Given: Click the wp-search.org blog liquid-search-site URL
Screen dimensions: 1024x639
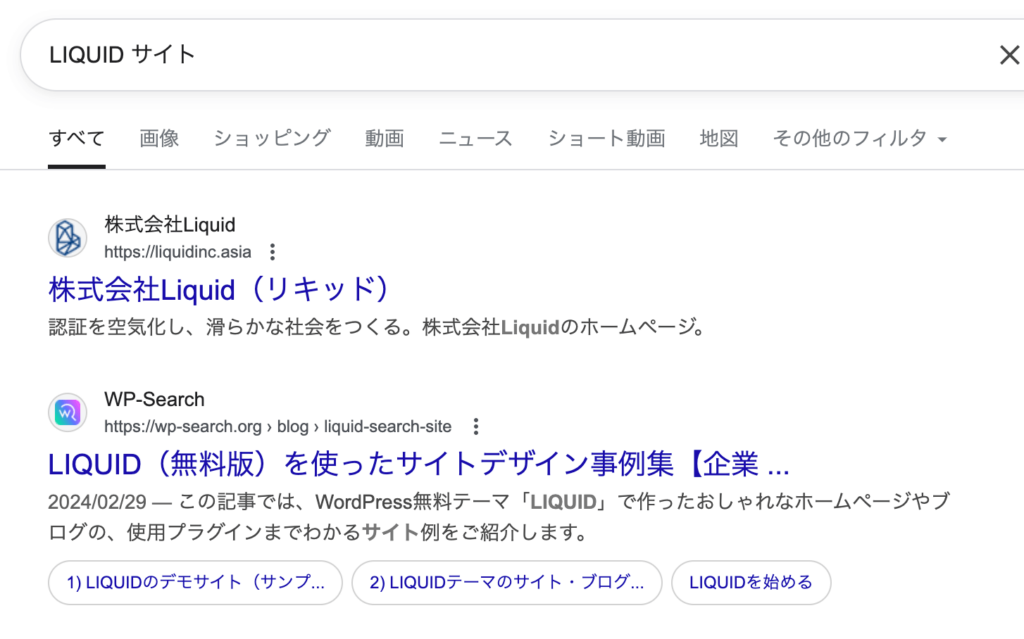Looking at the screenshot, I should (278, 427).
